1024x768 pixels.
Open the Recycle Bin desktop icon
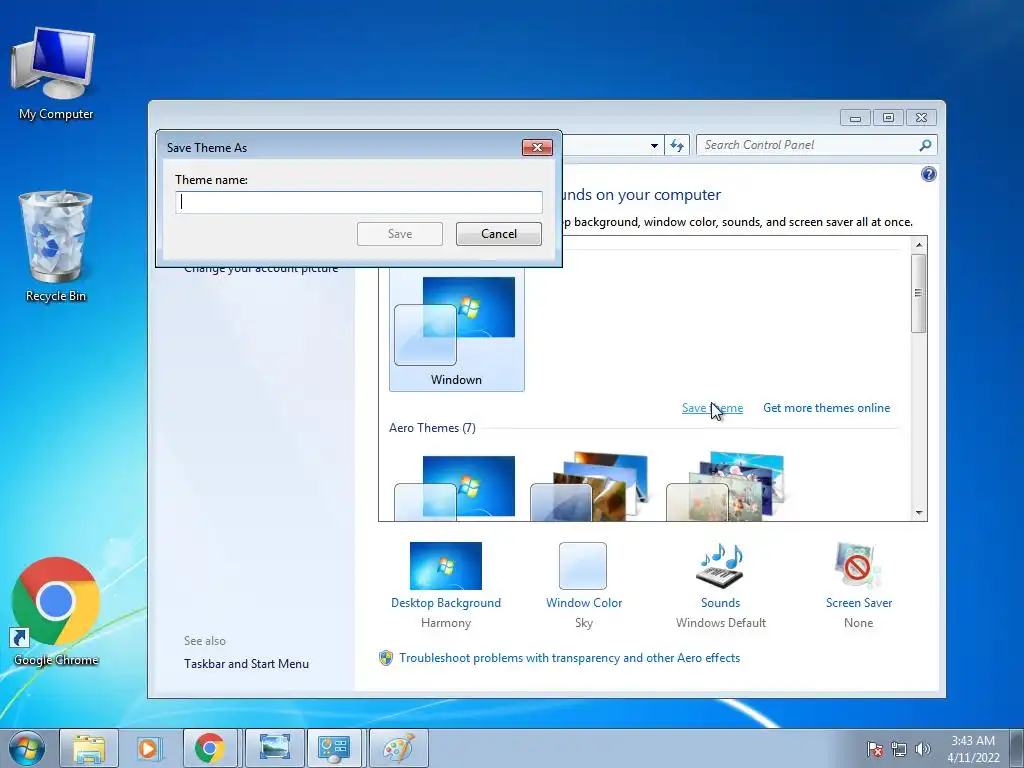[x=56, y=246]
